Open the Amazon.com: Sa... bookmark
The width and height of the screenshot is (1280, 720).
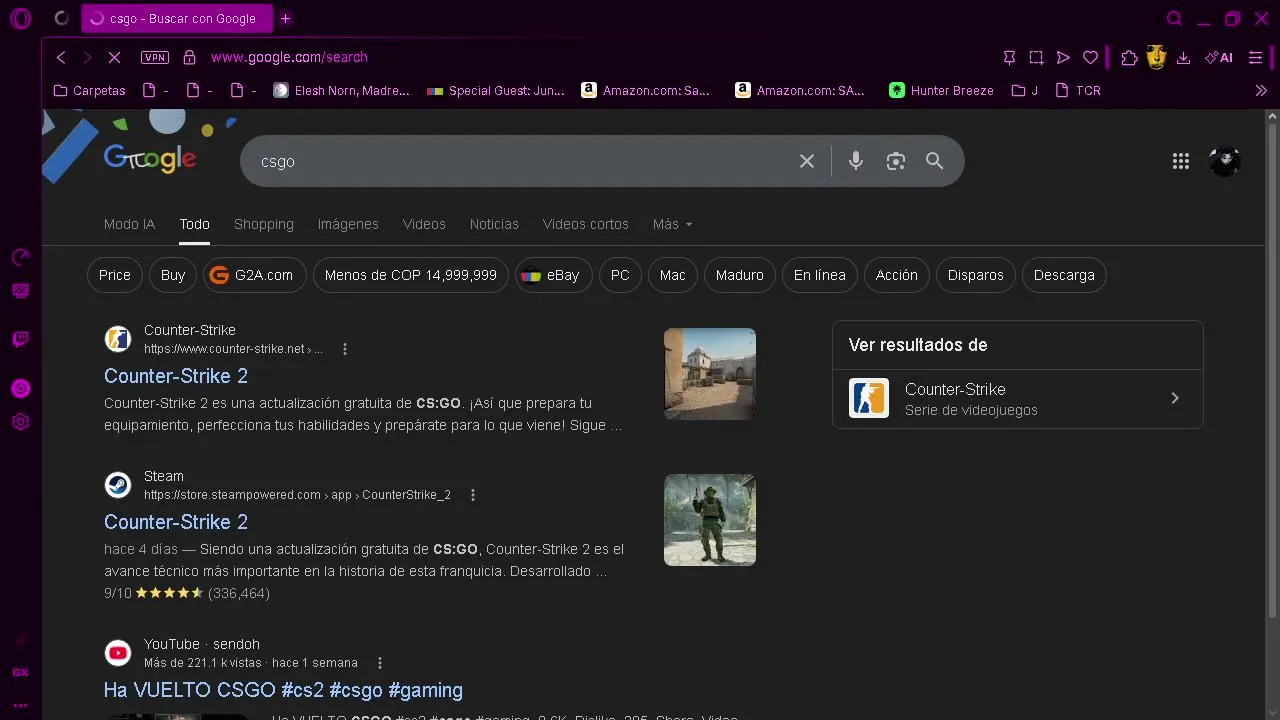click(646, 90)
